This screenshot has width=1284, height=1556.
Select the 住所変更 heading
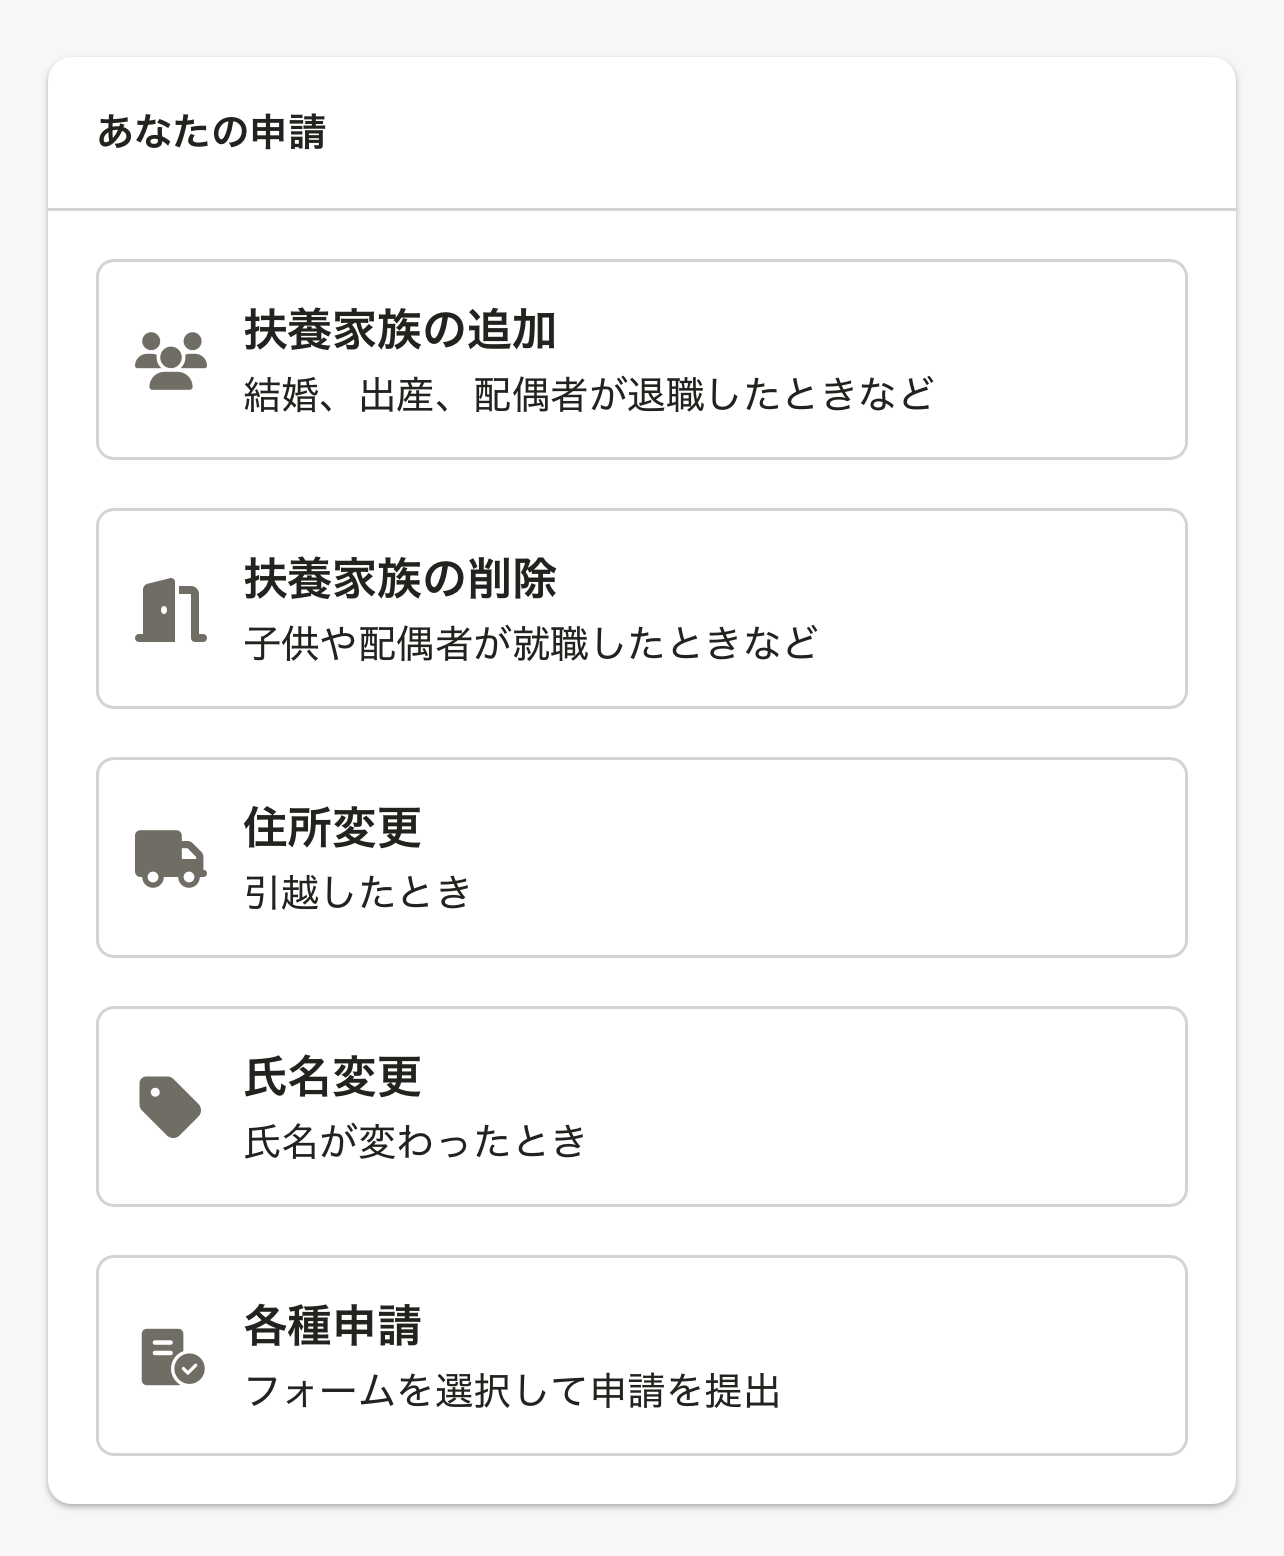[332, 828]
